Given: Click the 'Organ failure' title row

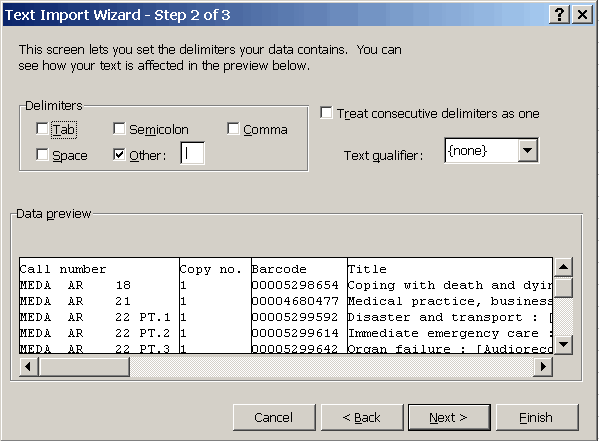Looking at the screenshot, I should (x=450, y=349).
